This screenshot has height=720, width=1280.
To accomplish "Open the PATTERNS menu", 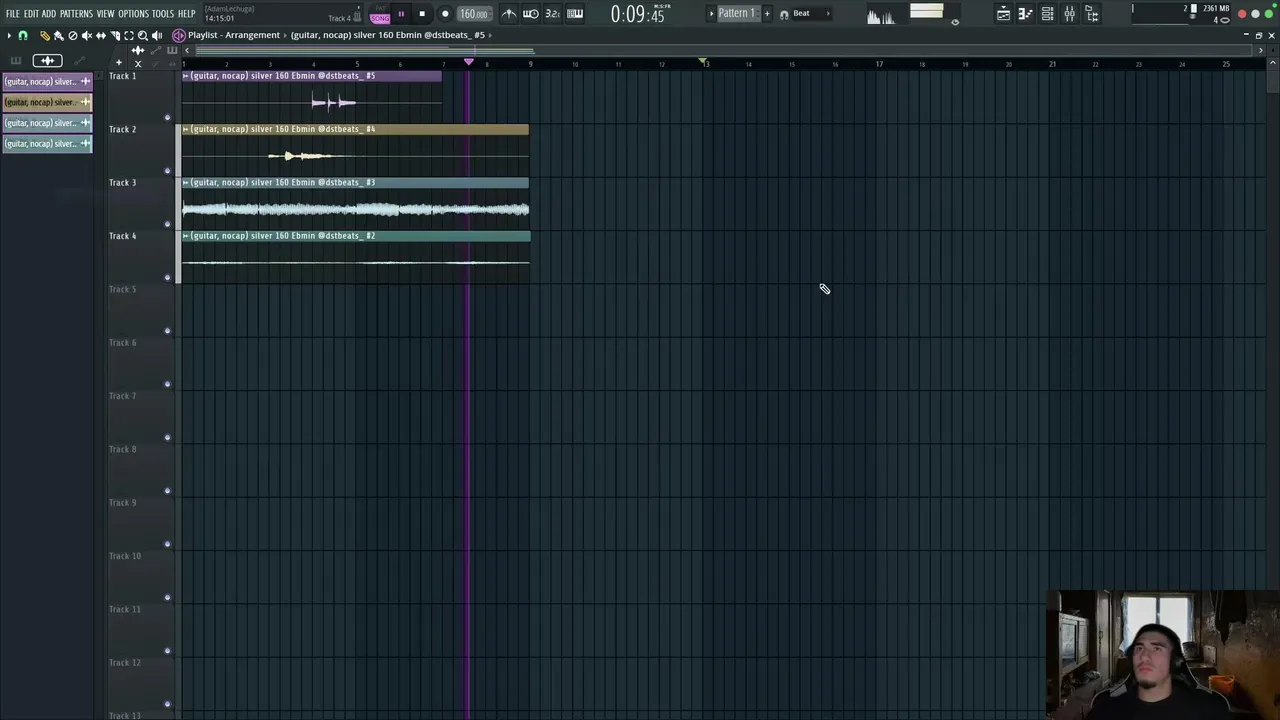I will point(76,14).
